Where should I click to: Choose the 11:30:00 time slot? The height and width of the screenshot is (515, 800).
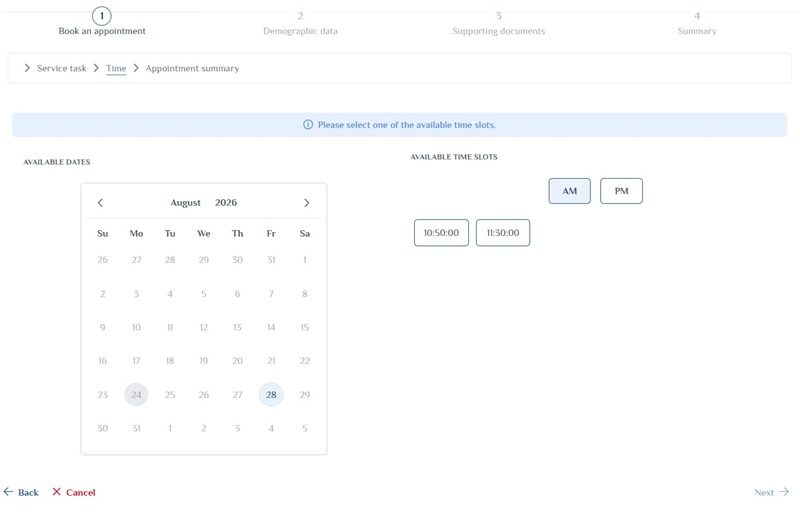tap(503, 233)
